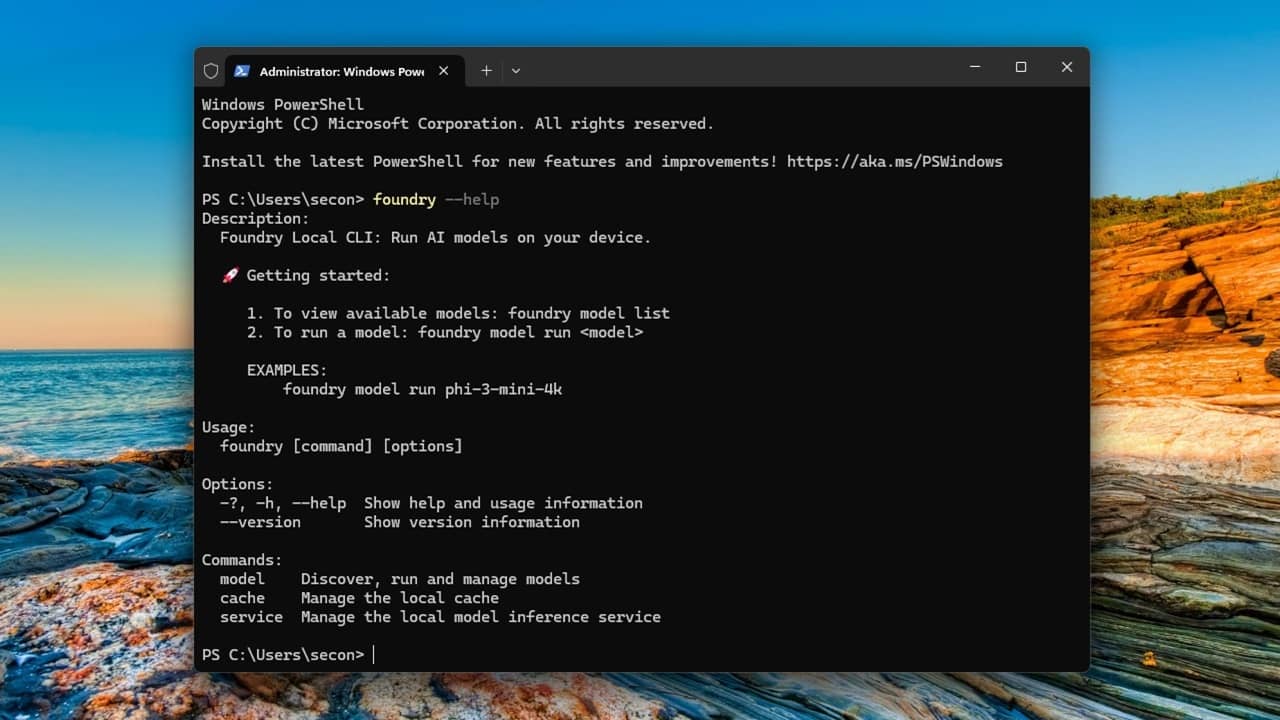
Task: Click the model command under Commands
Action: 242,578
